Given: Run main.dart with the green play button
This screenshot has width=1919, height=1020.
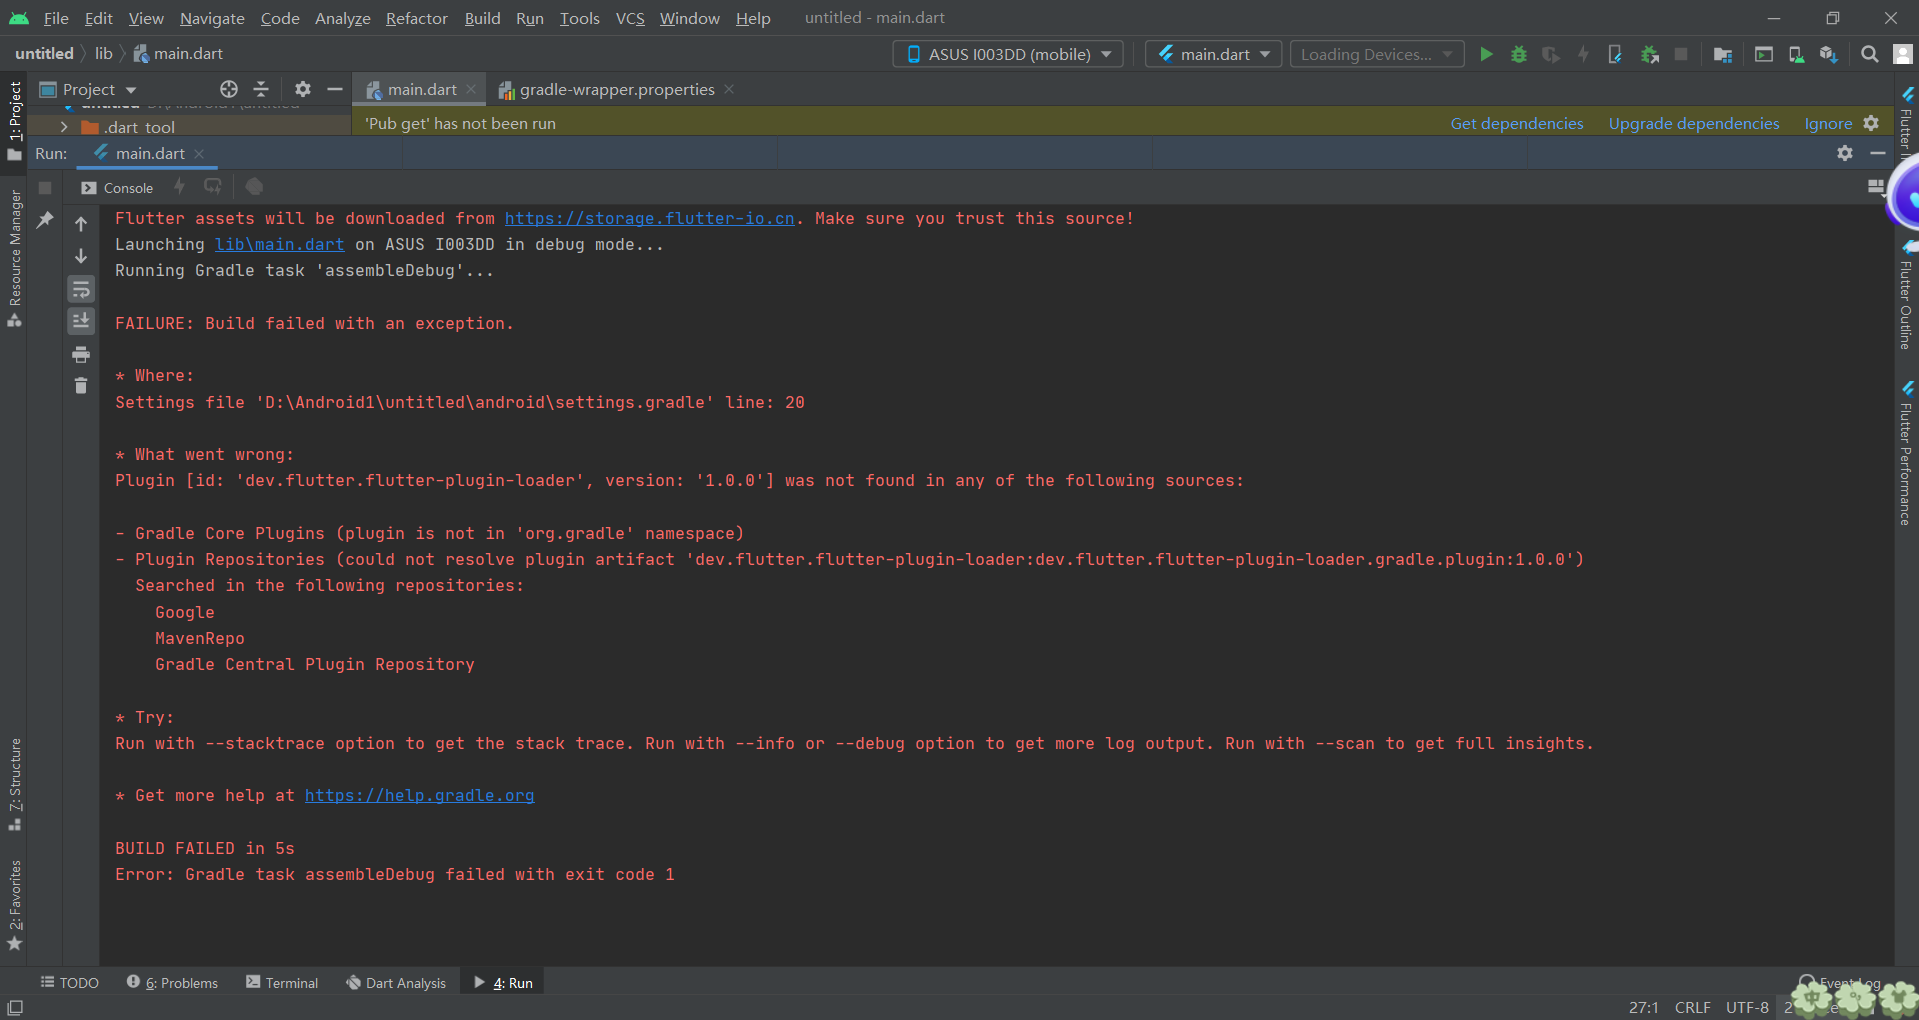Looking at the screenshot, I should pos(1486,54).
